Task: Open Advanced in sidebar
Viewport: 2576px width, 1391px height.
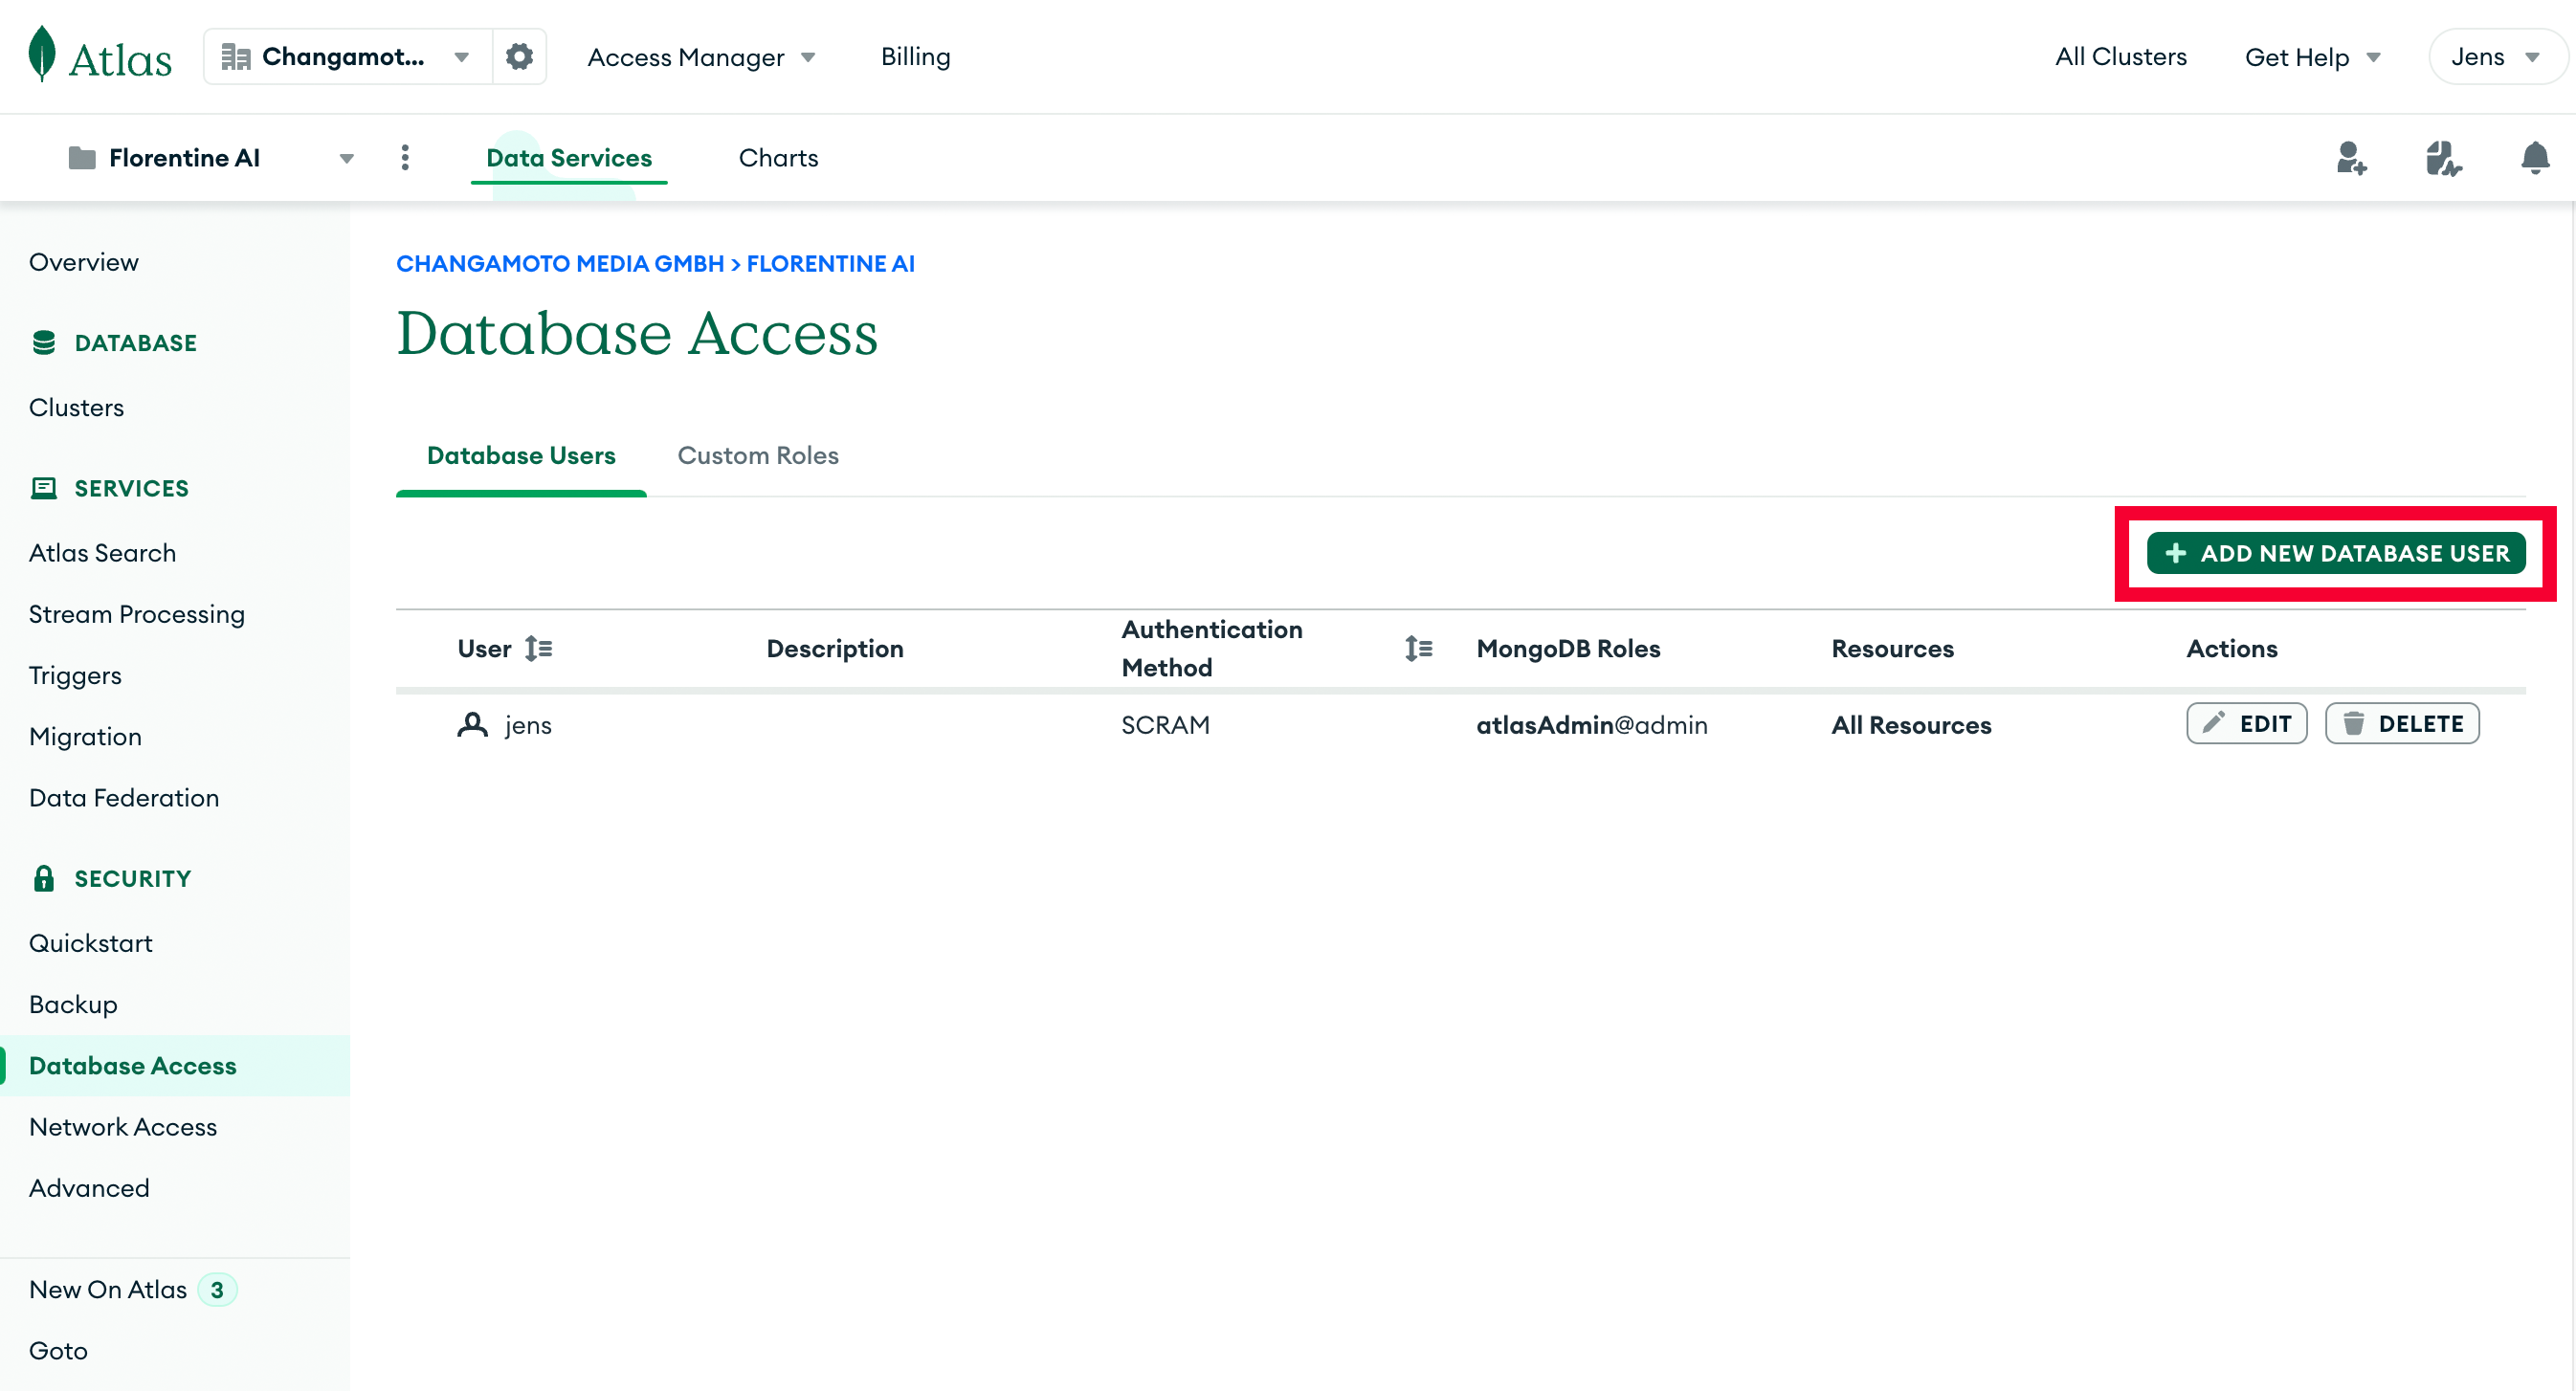Action: 89,1188
